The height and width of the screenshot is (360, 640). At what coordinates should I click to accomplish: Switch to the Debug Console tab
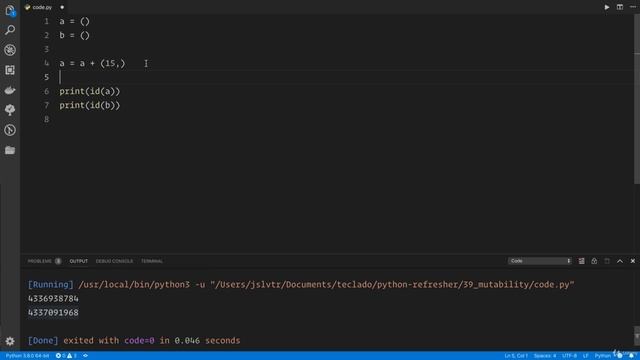pyautogui.click(x=114, y=261)
